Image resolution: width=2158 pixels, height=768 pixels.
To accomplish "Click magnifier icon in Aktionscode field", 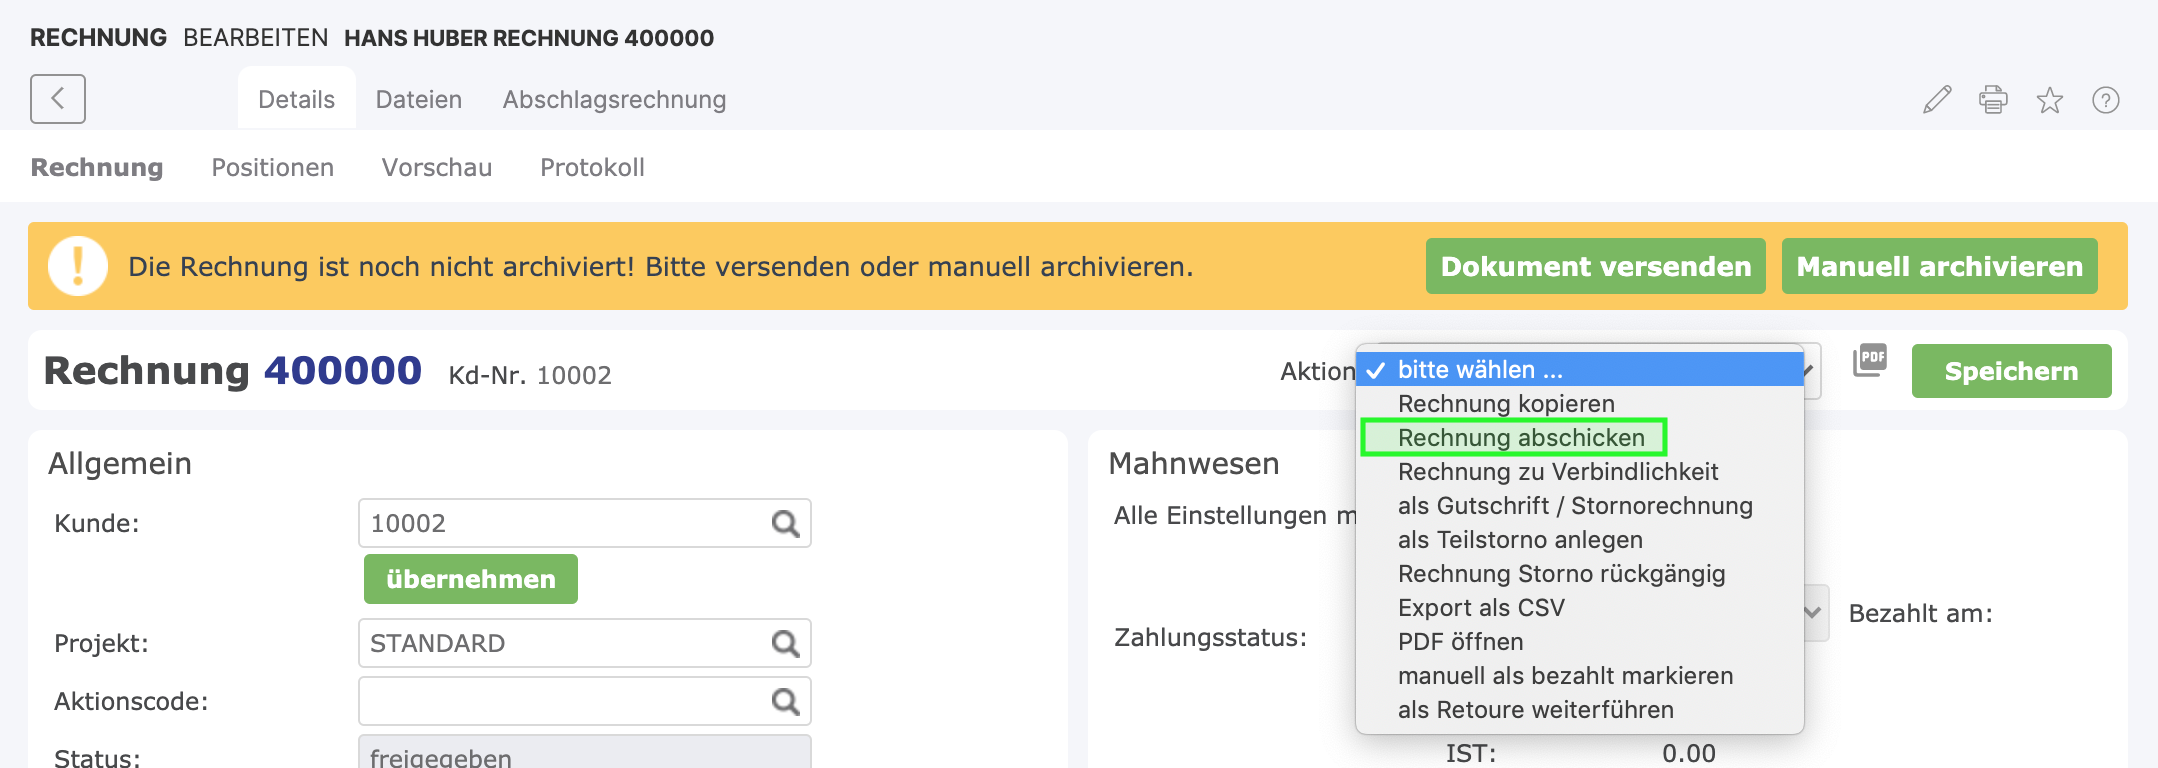I will pos(785,702).
